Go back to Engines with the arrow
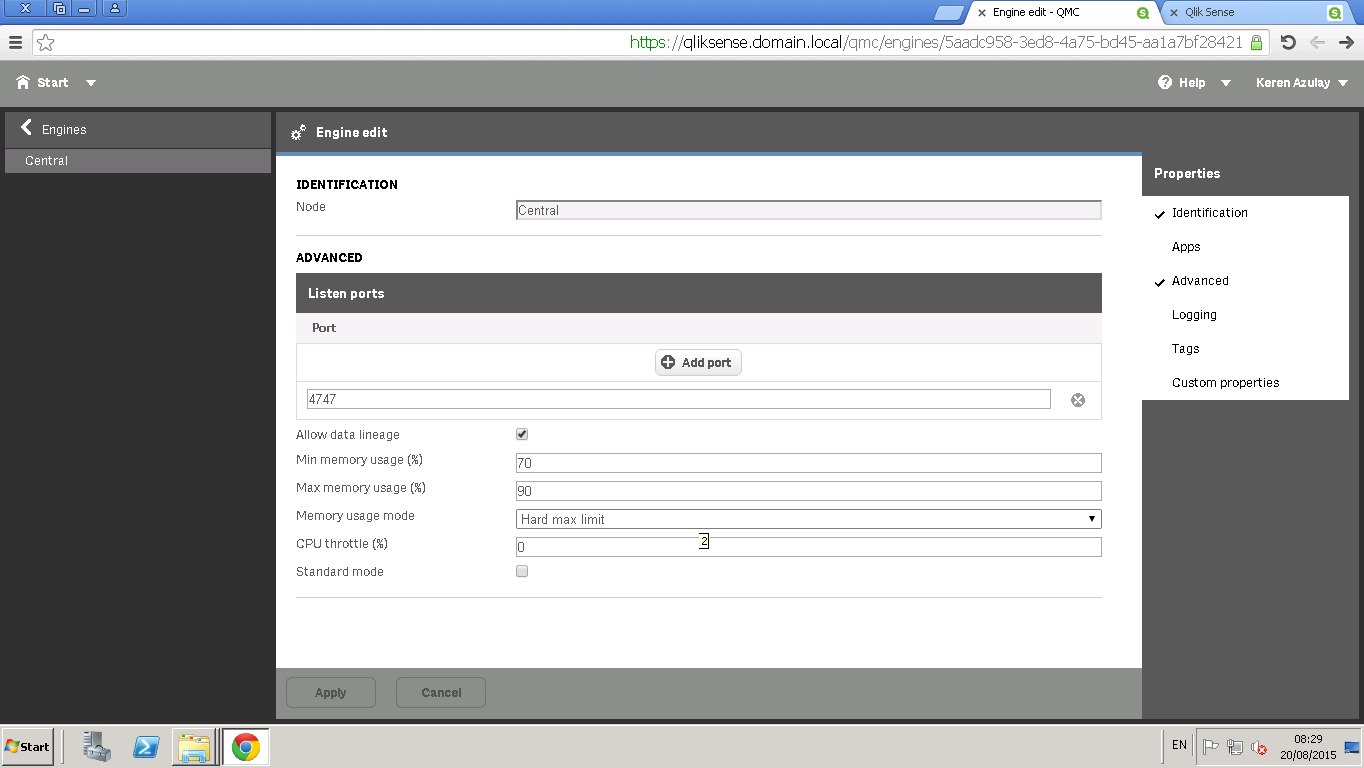This screenshot has height=768, width=1364. tap(27, 128)
